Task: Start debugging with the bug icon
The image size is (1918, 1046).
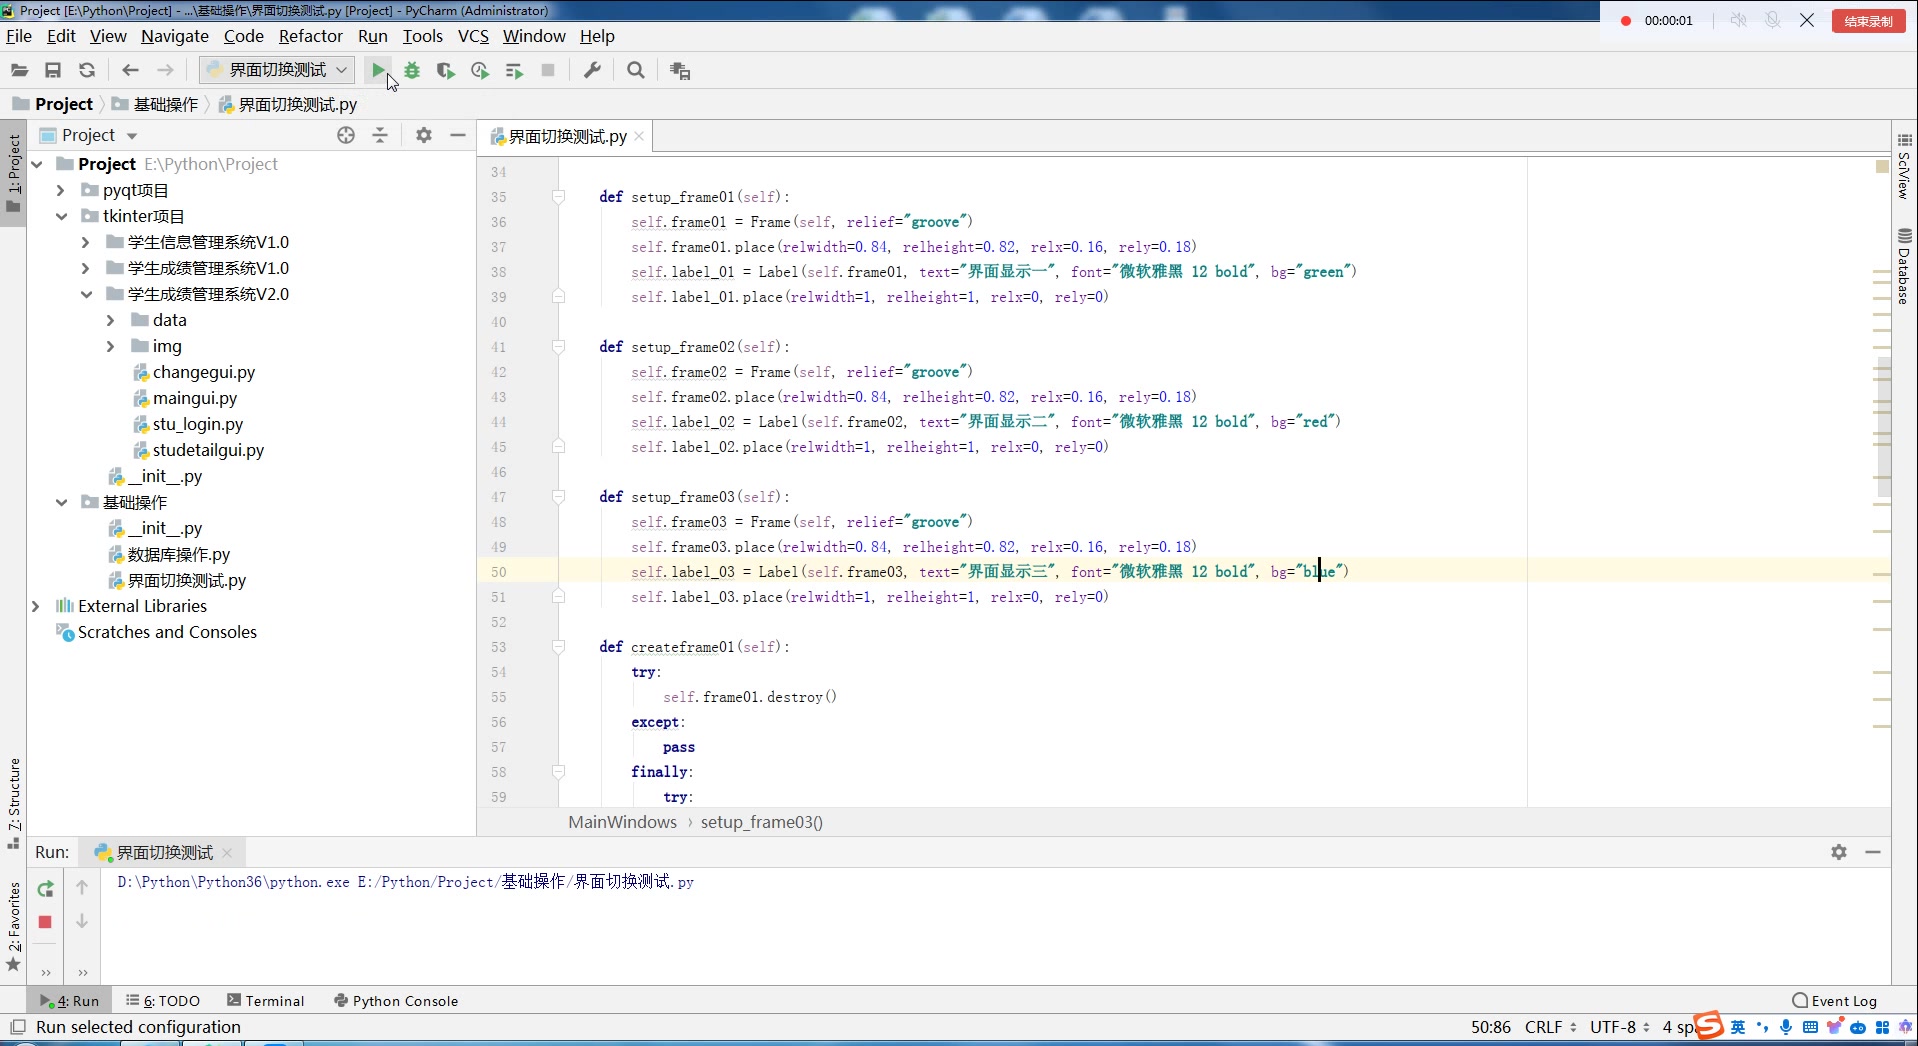Action: (412, 70)
